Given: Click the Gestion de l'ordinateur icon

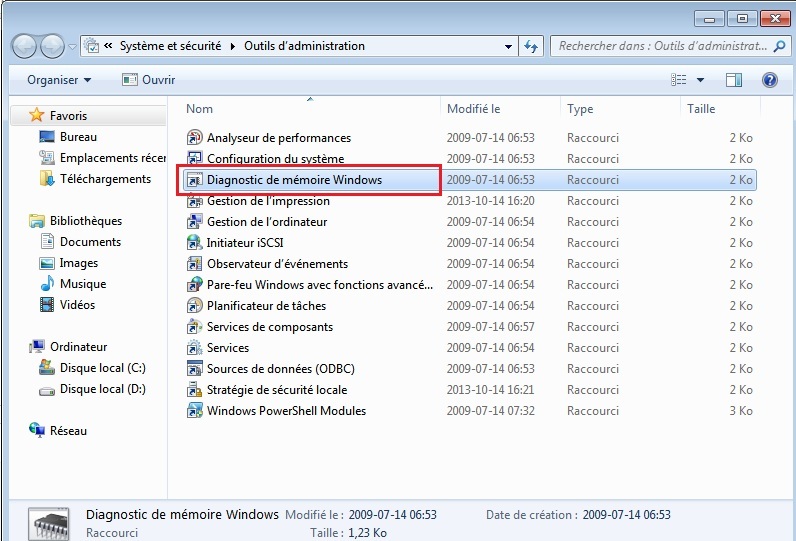Looking at the screenshot, I should (194, 222).
